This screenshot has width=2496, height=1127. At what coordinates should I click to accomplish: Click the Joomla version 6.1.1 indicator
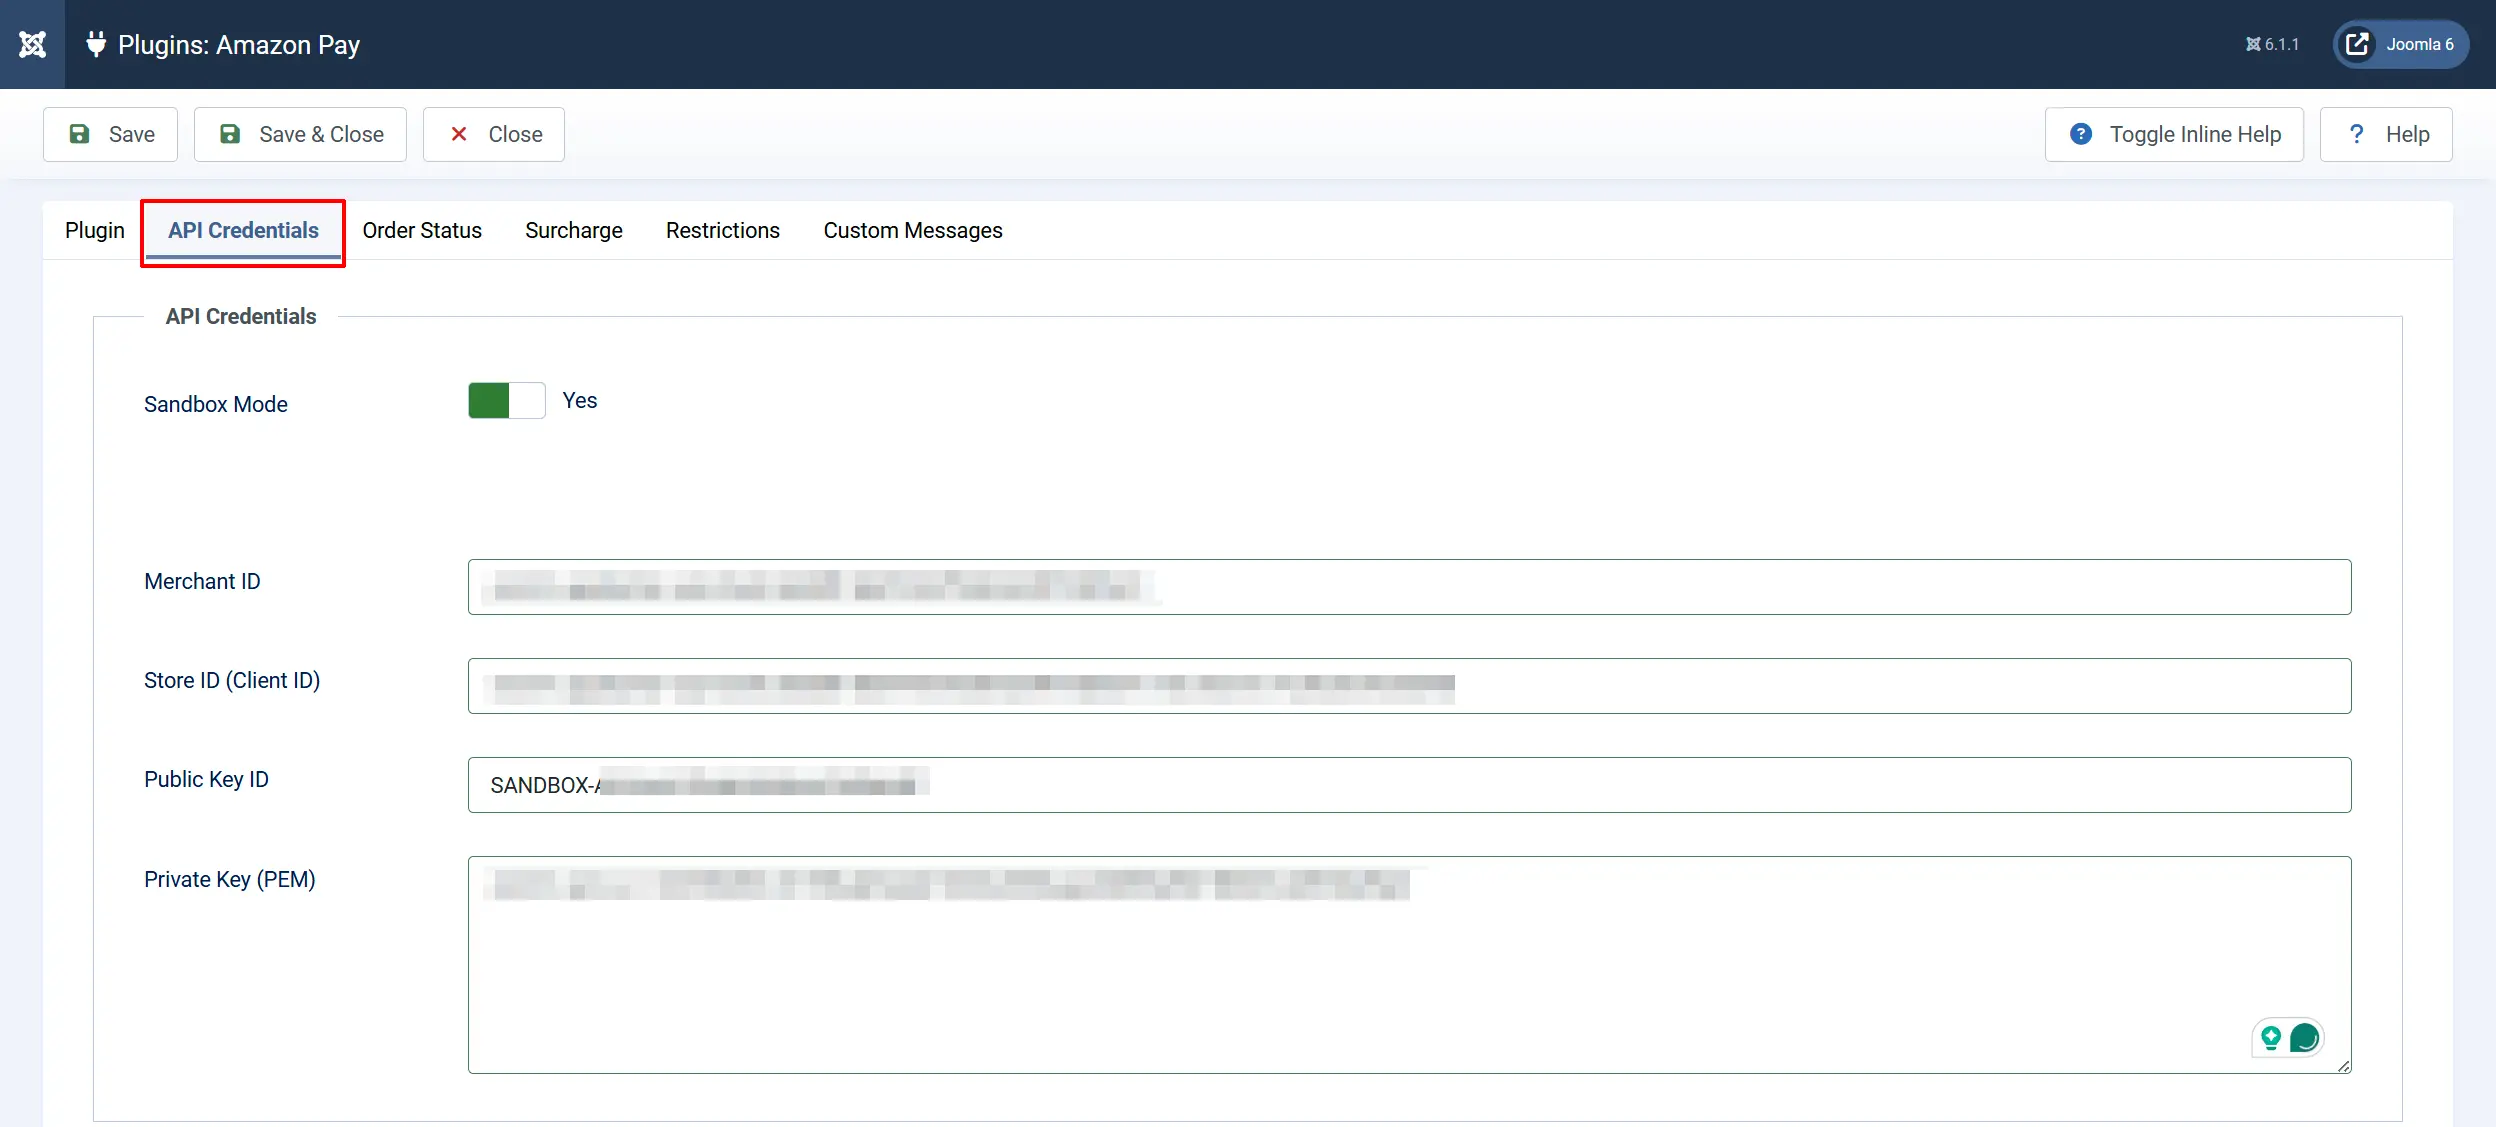click(x=2272, y=44)
